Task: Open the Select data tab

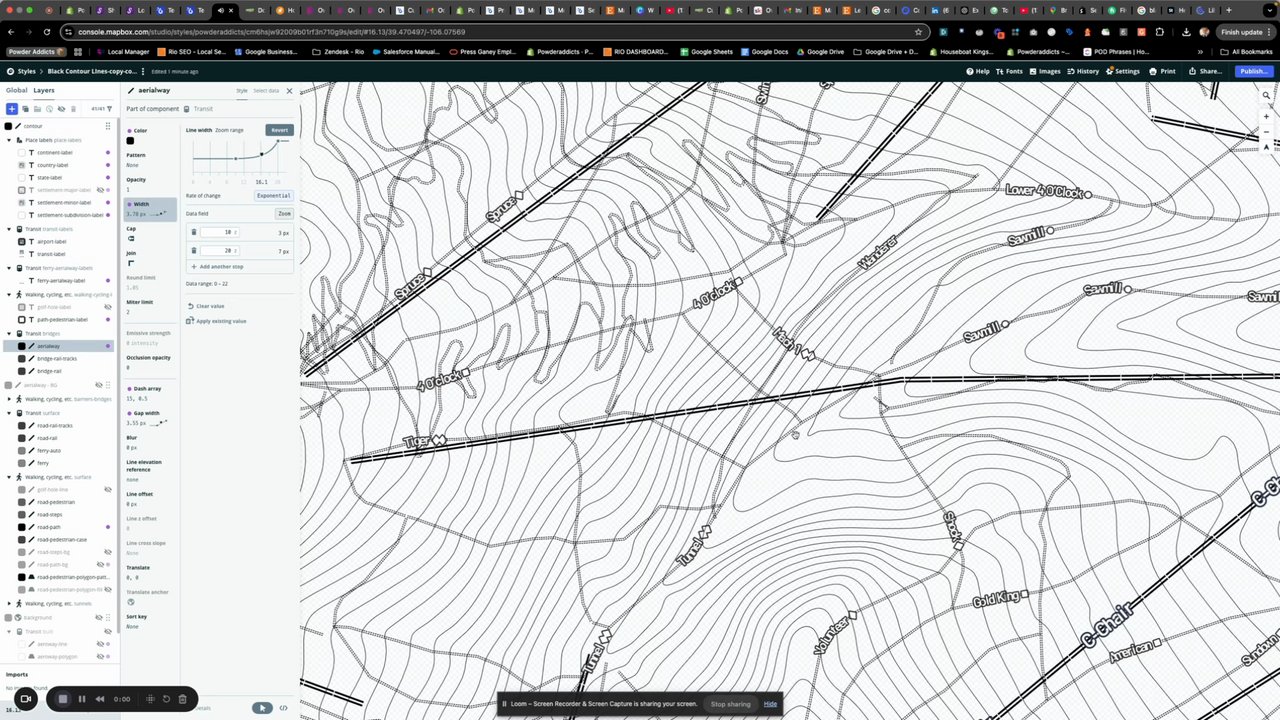Action: [266, 91]
